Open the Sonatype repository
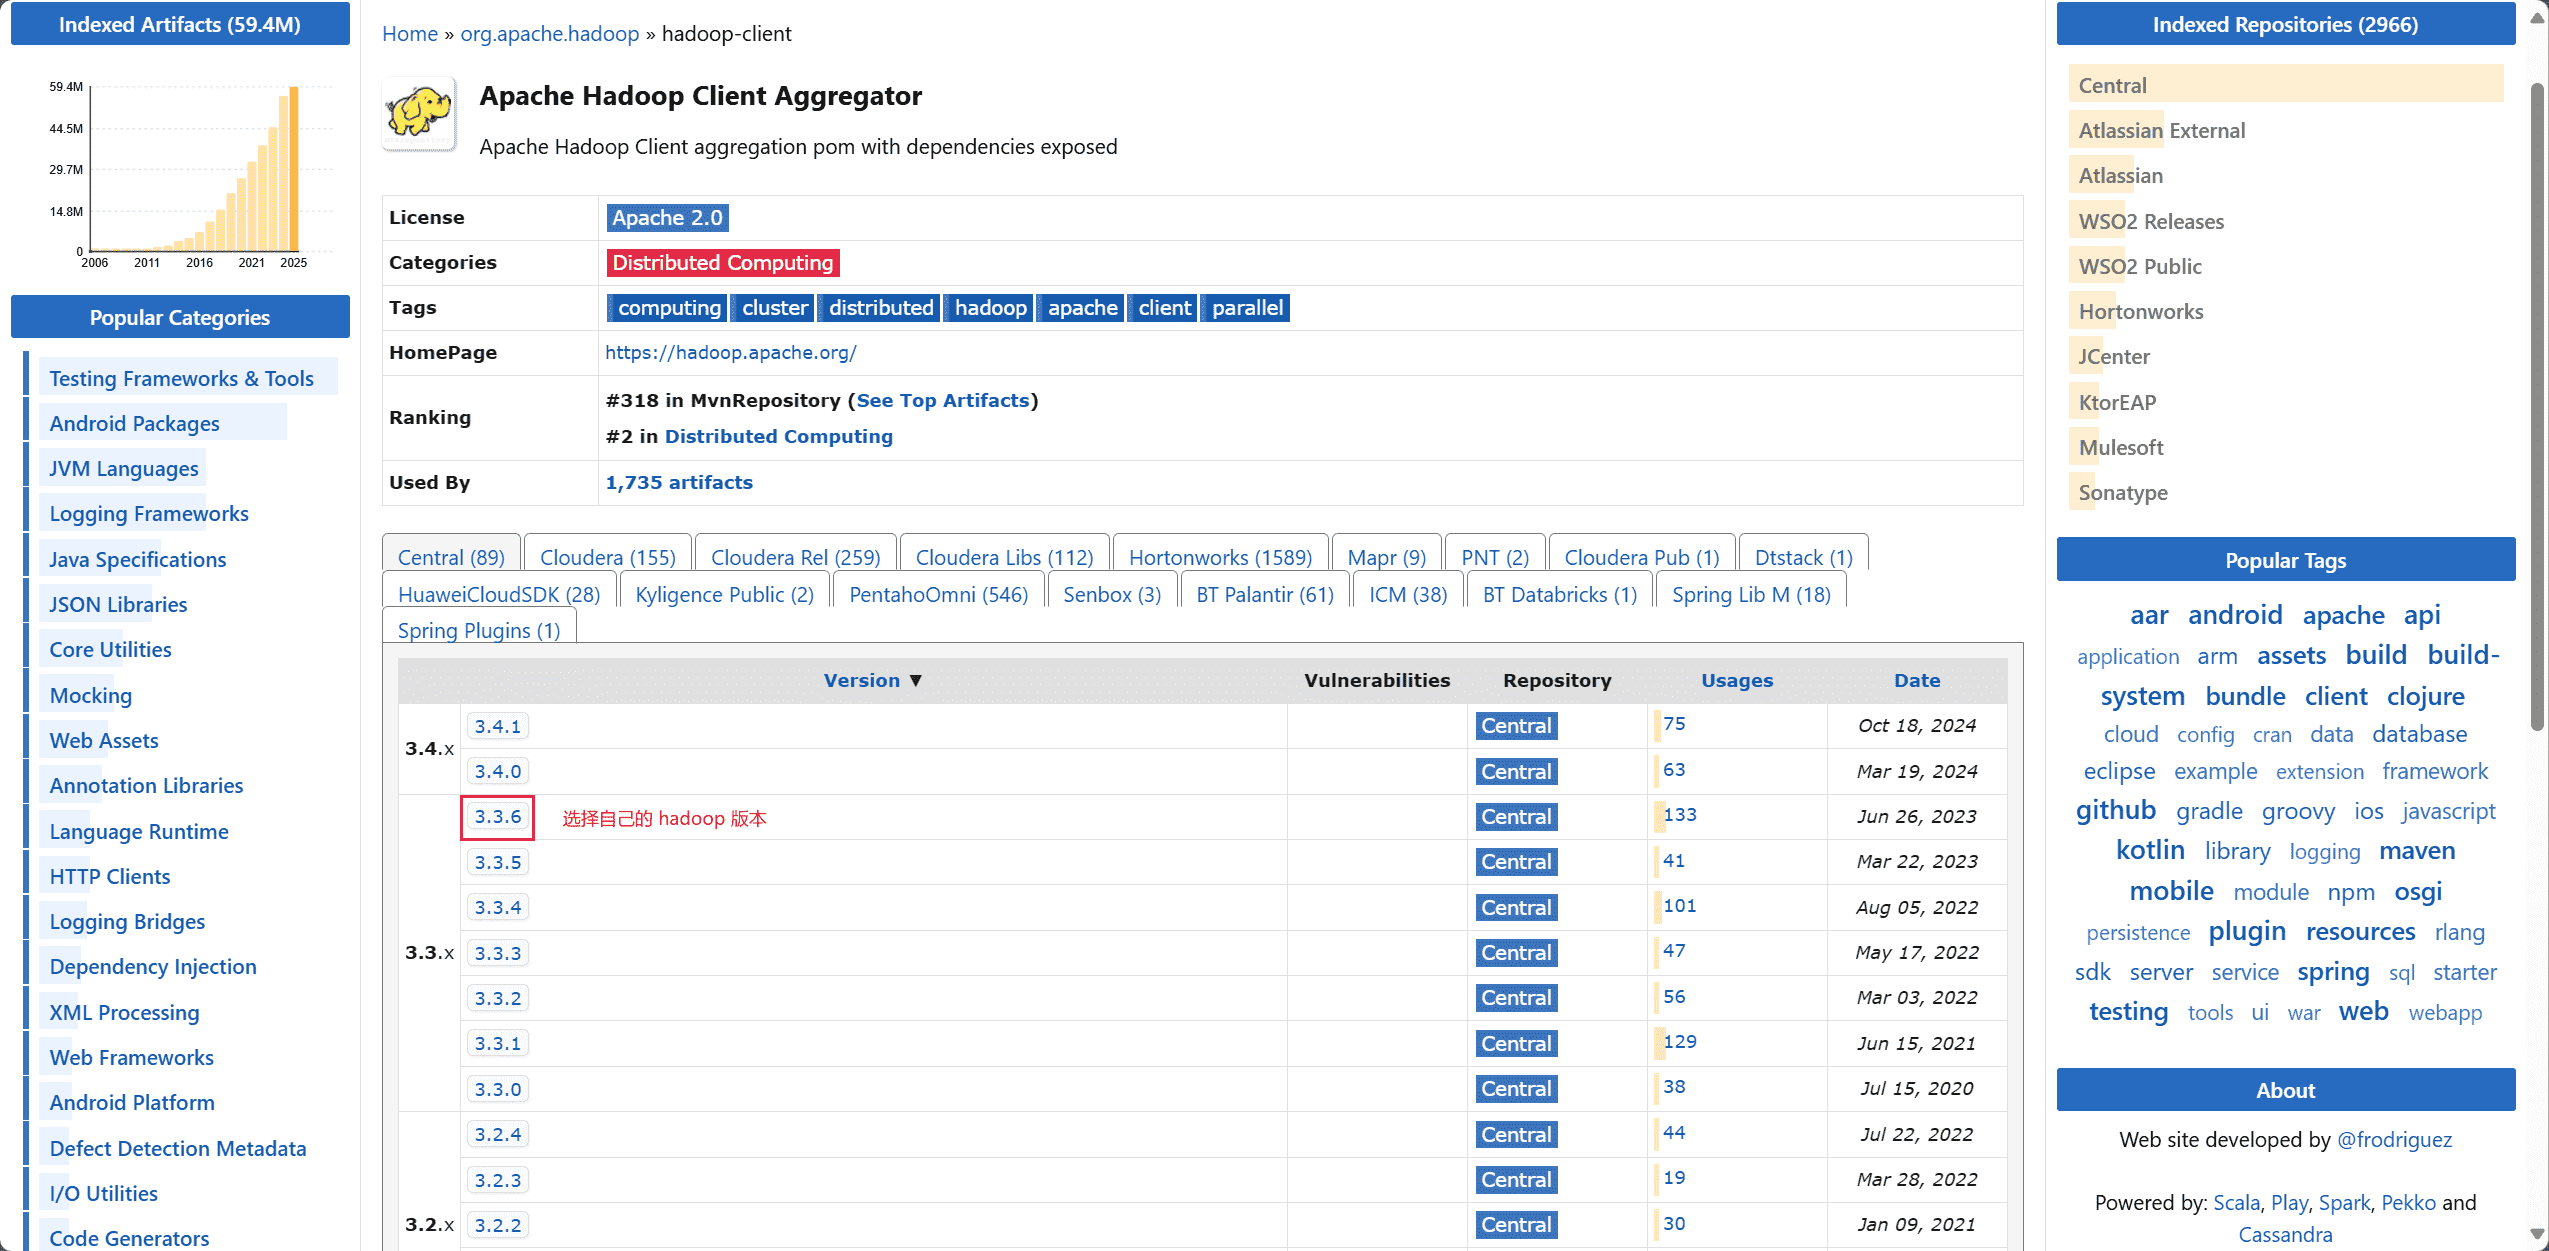The image size is (2549, 1251). pyautogui.click(x=2122, y=492)
